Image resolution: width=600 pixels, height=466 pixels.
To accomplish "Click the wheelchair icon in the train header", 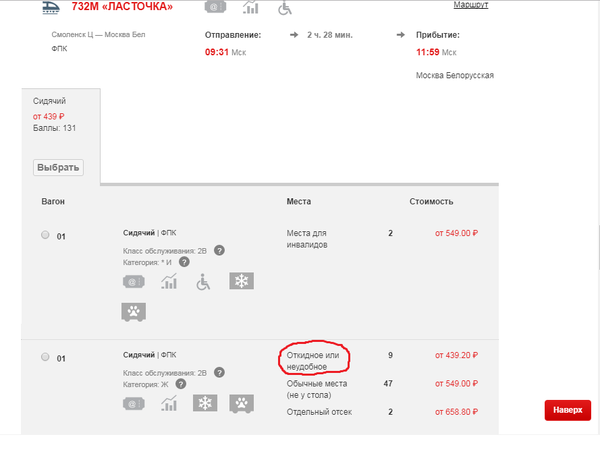I will [285, 8].
